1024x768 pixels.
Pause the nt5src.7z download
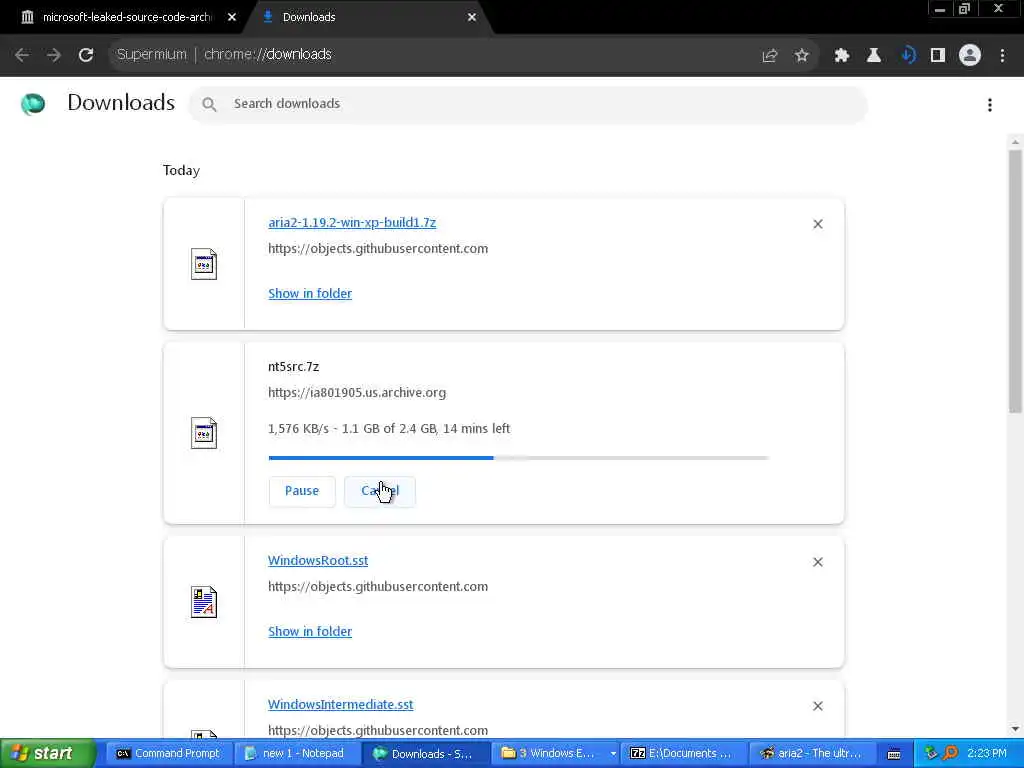(x=302, y=491)
